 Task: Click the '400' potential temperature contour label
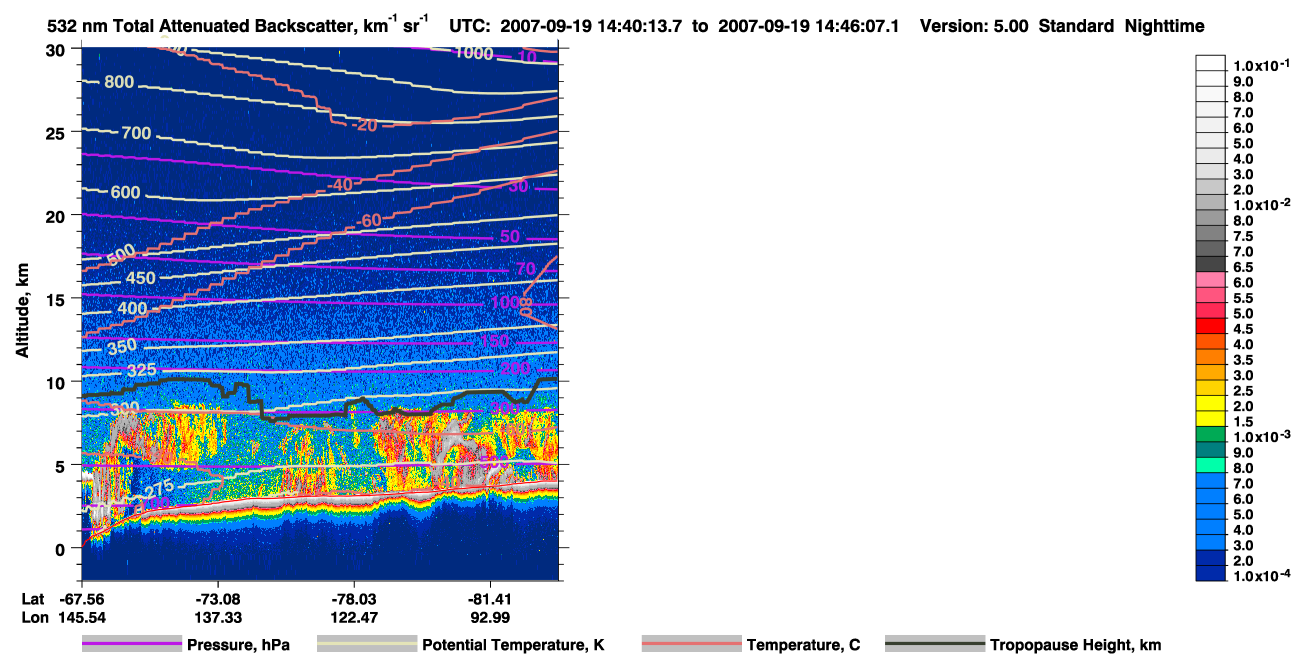click(132, 309)
